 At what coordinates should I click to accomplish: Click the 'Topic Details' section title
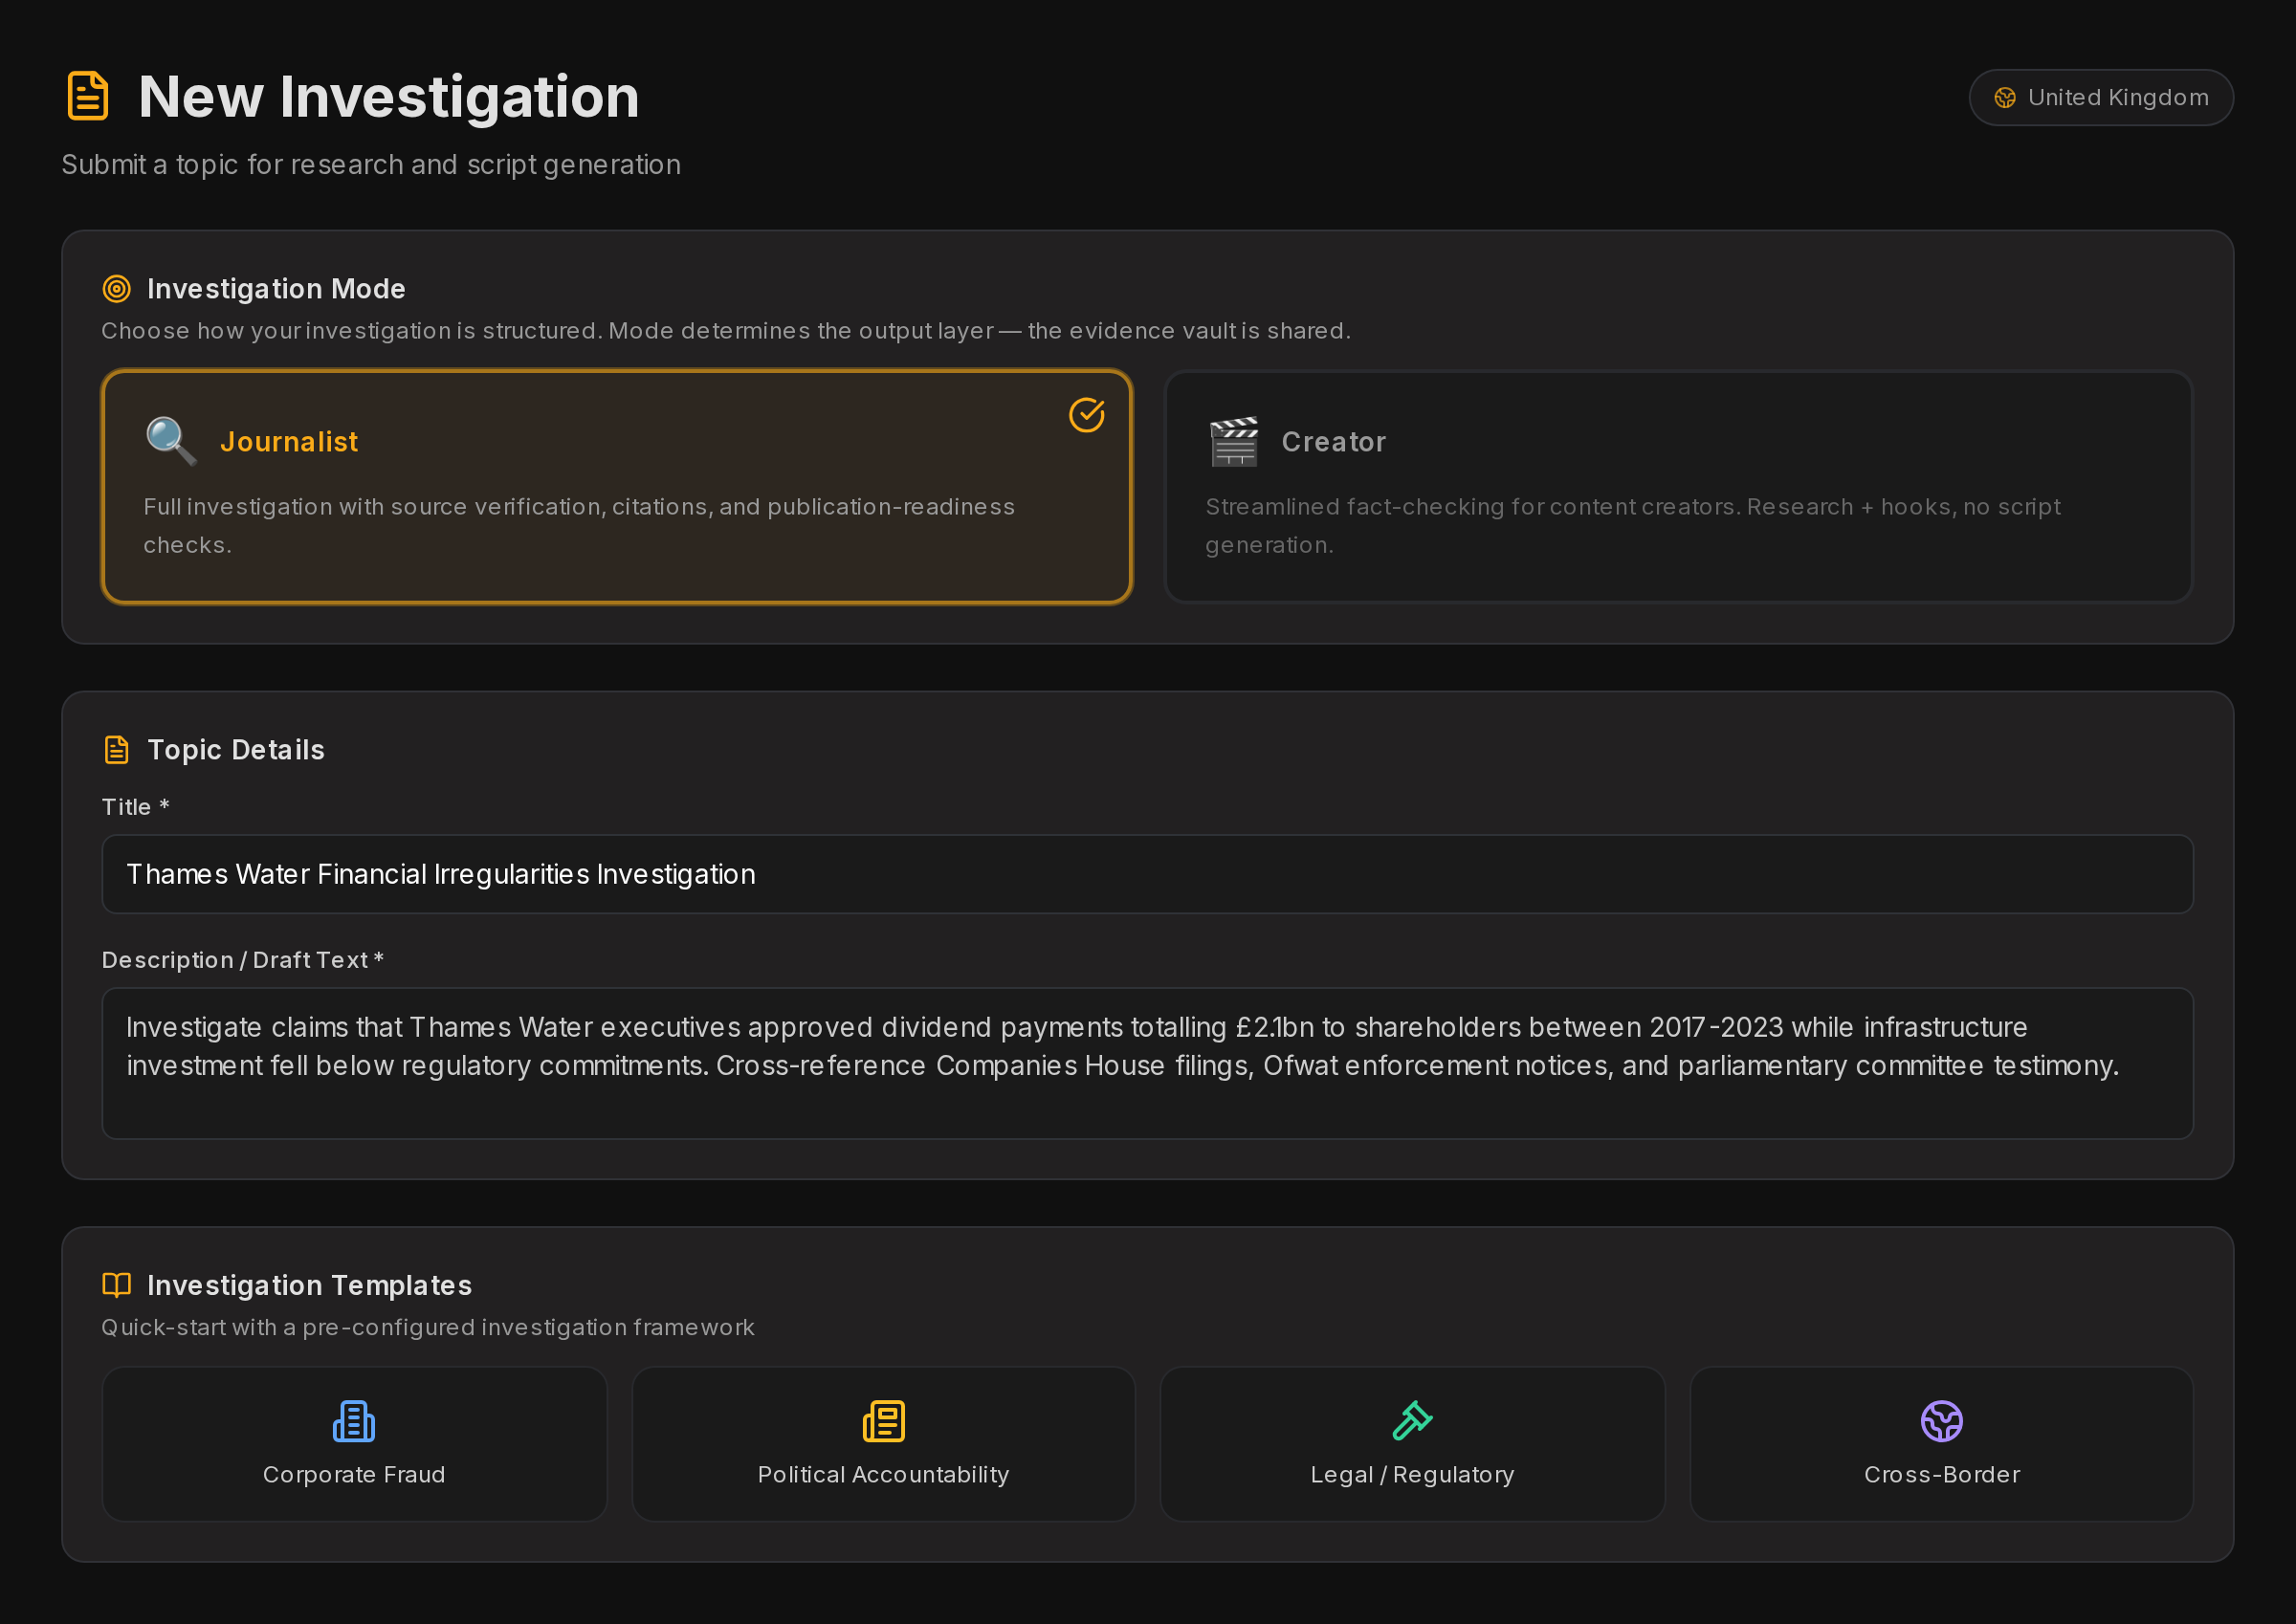pos(236,750)
